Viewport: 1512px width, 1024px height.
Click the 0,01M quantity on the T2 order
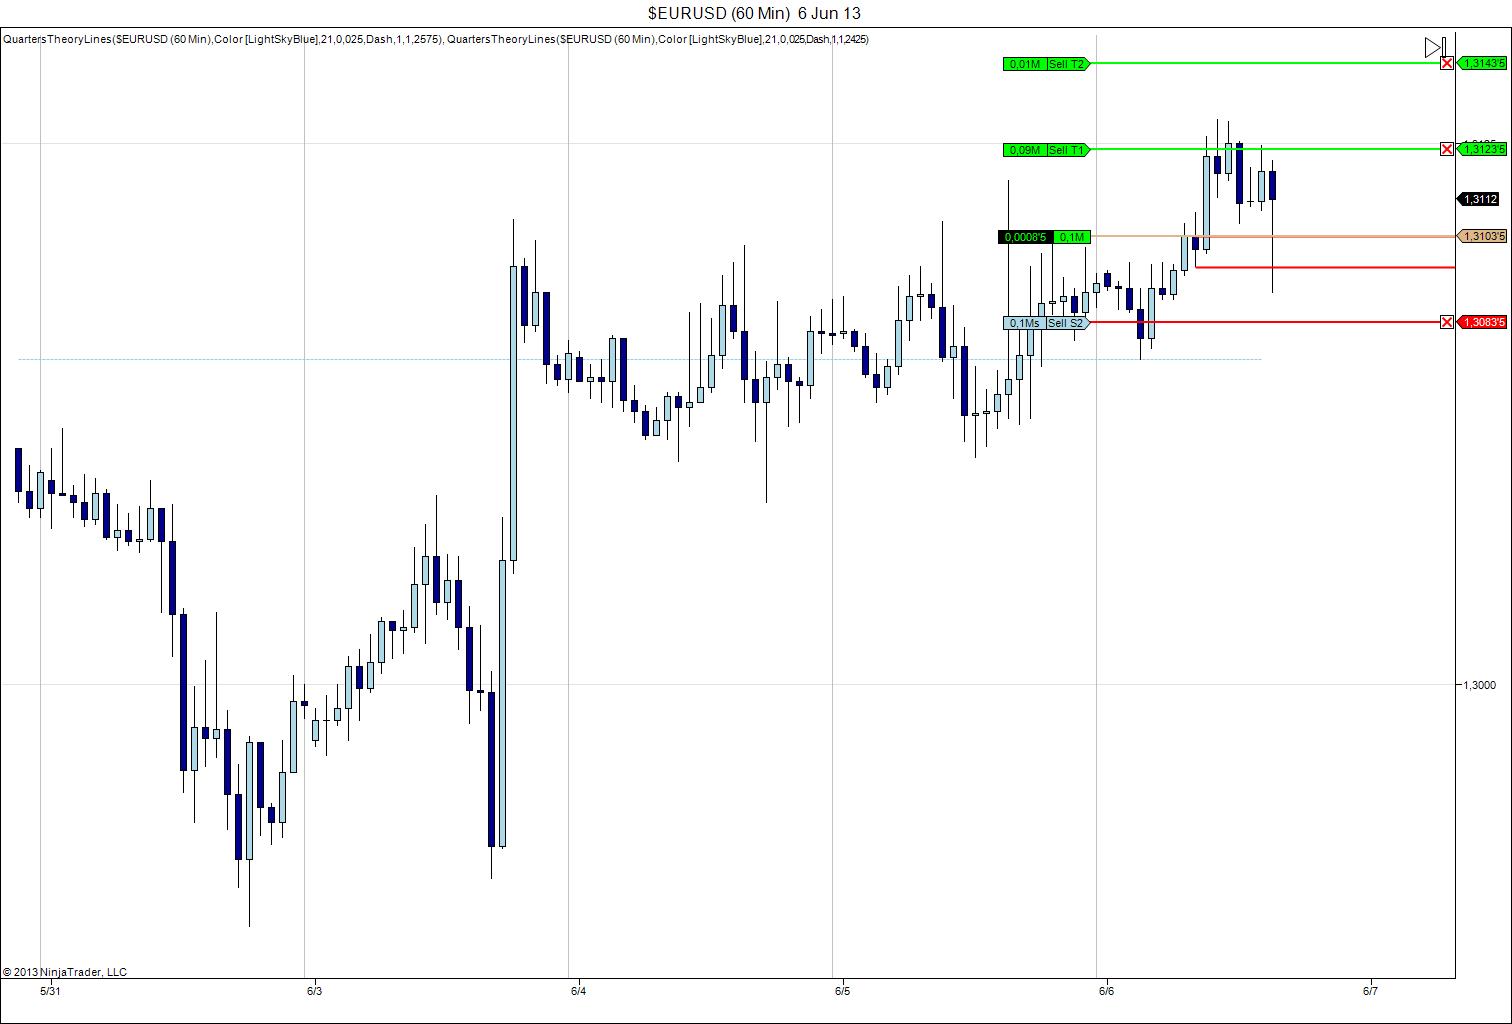1024,64
